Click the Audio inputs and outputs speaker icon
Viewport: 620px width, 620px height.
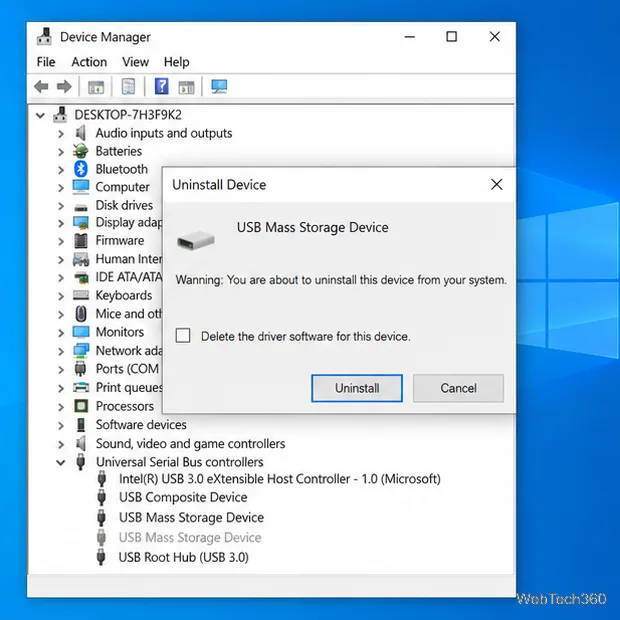click(x=81, y=133)
